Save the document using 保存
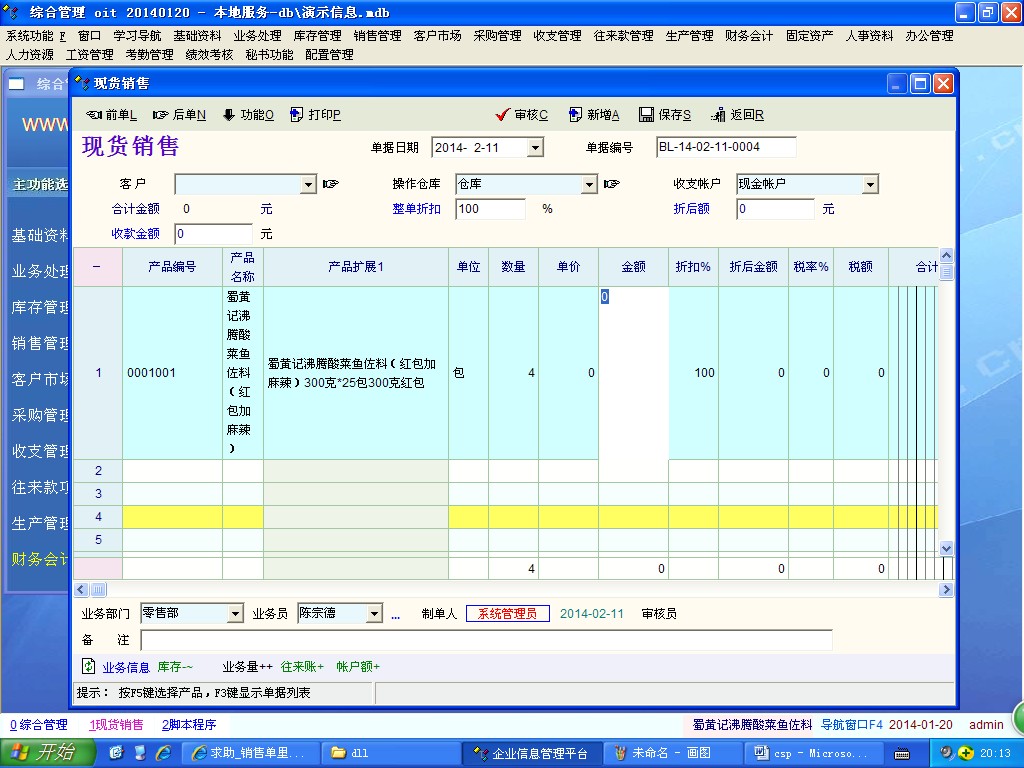Image resolution: width=1024 pixels, height=768 pixels. click(665, 115)
